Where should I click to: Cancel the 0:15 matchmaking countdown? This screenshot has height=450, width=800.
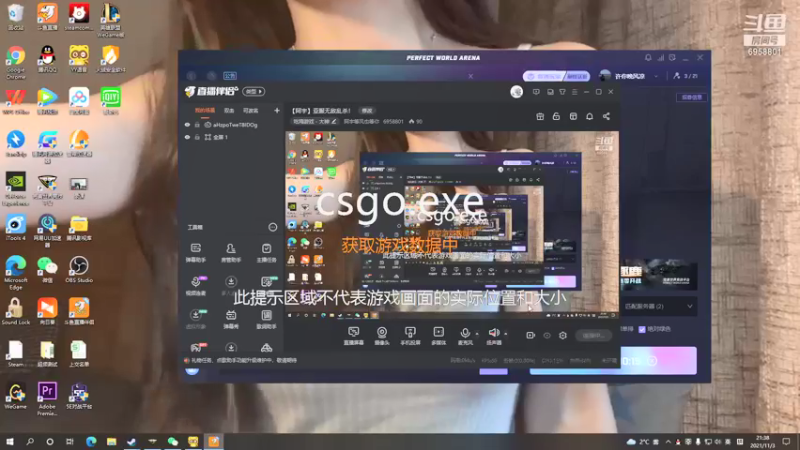point(653,361)
